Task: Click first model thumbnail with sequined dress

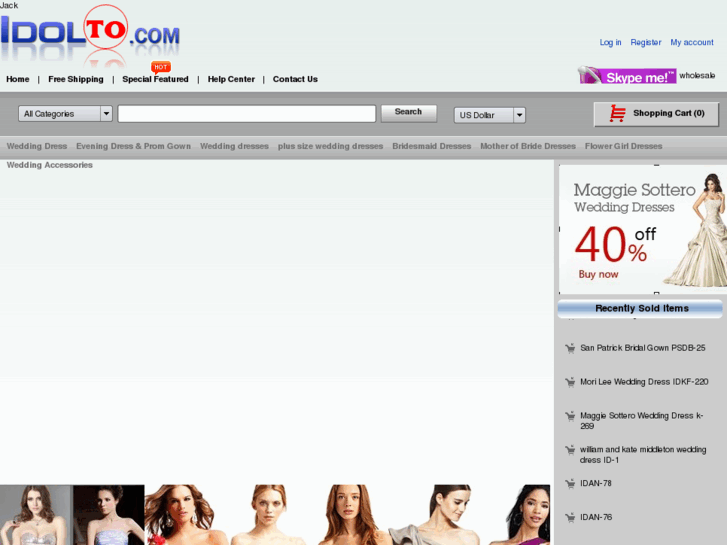Action: click(36, 515)
